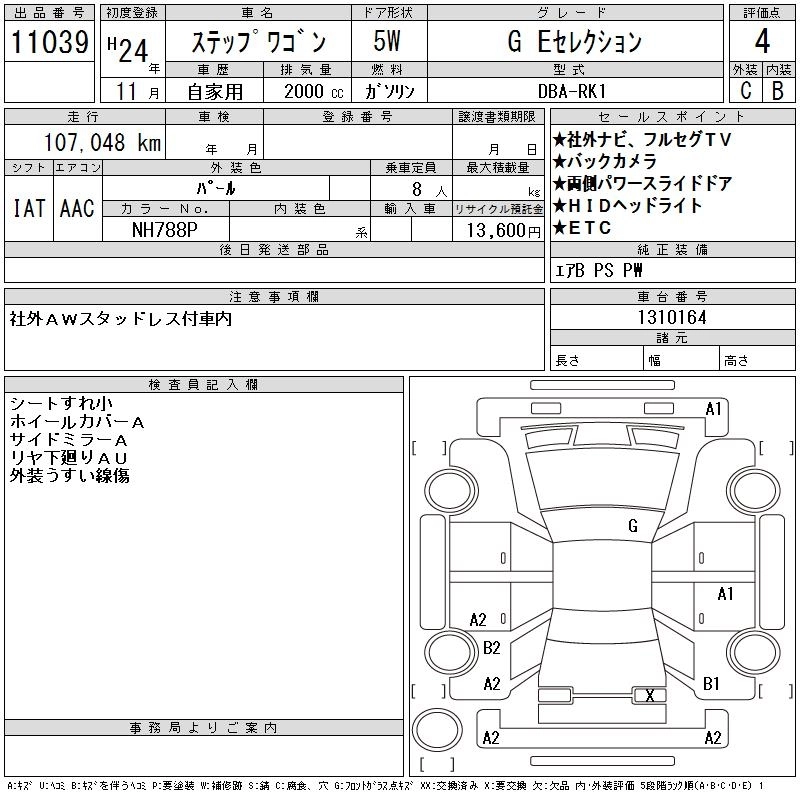Select the セールスポイント header
The width and height of the screenshot is (800, 800).
[x=672, y=117]
